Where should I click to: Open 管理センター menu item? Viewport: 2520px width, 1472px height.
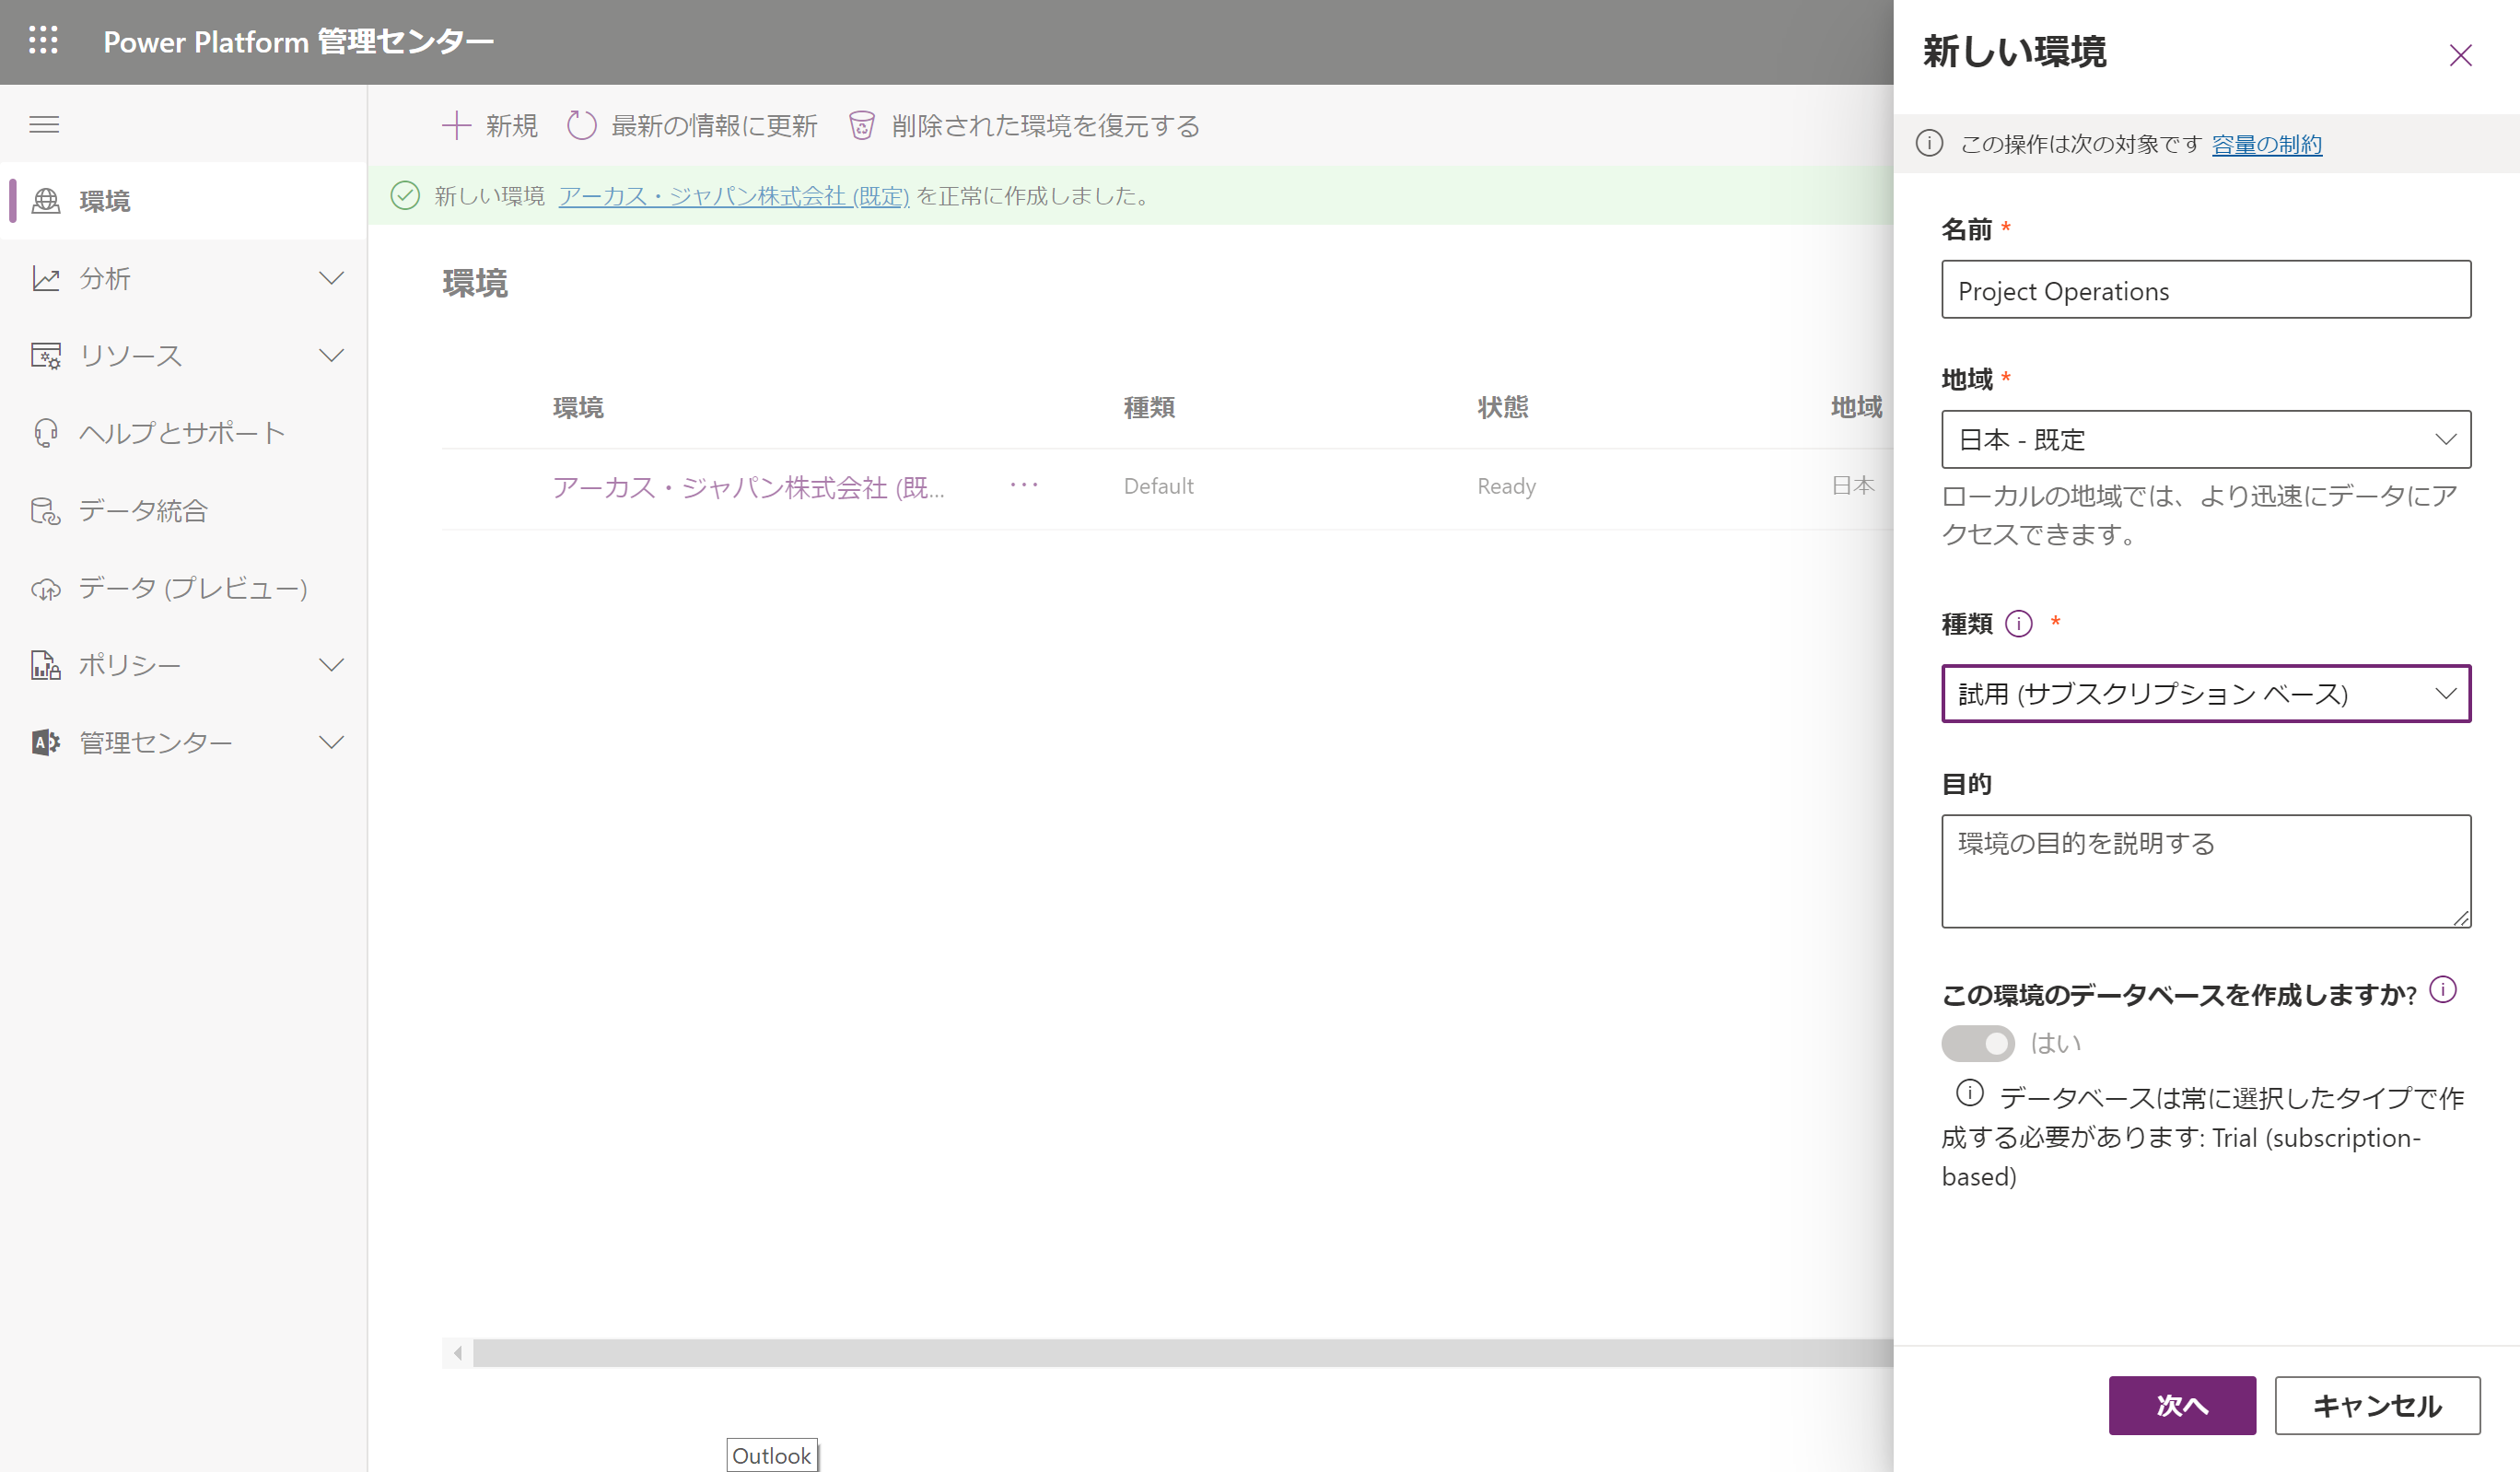[184, 742]
